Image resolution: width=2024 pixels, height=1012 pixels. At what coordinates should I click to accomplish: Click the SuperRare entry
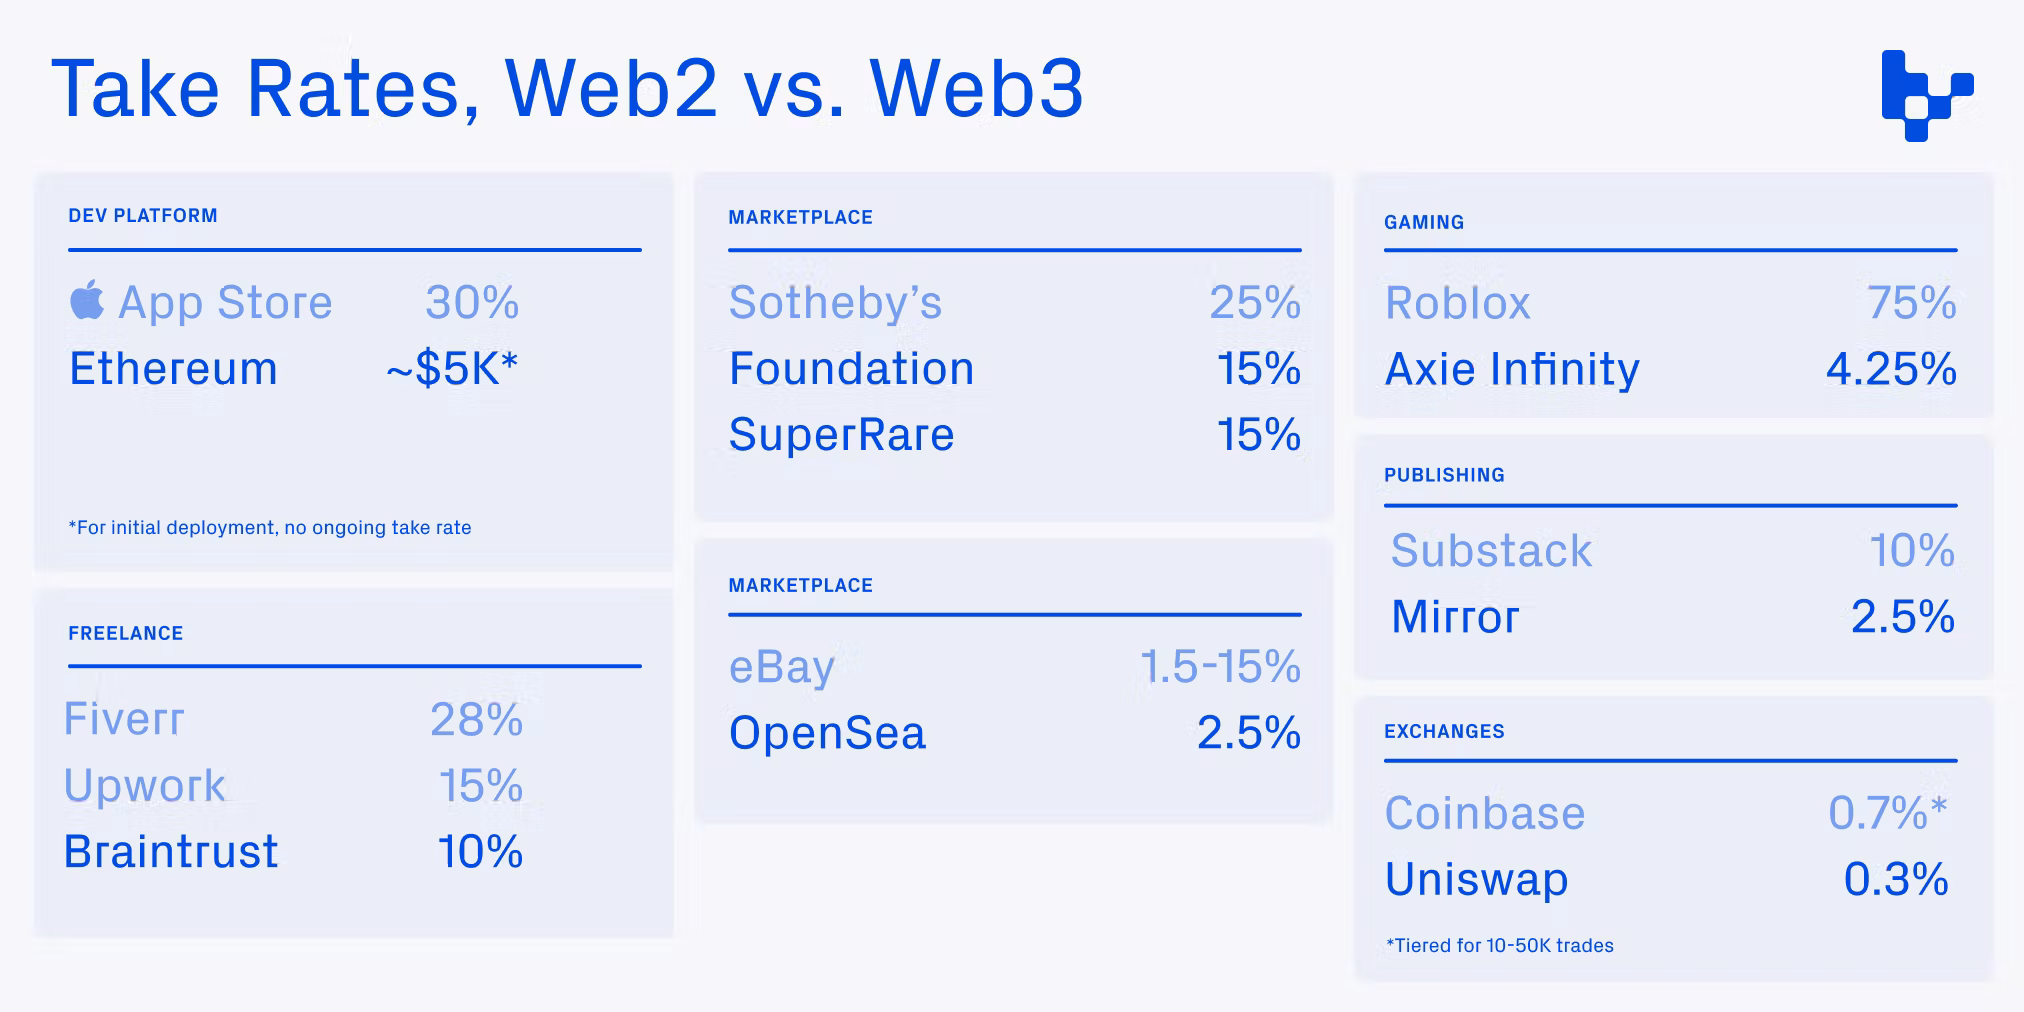coord(842,435)
